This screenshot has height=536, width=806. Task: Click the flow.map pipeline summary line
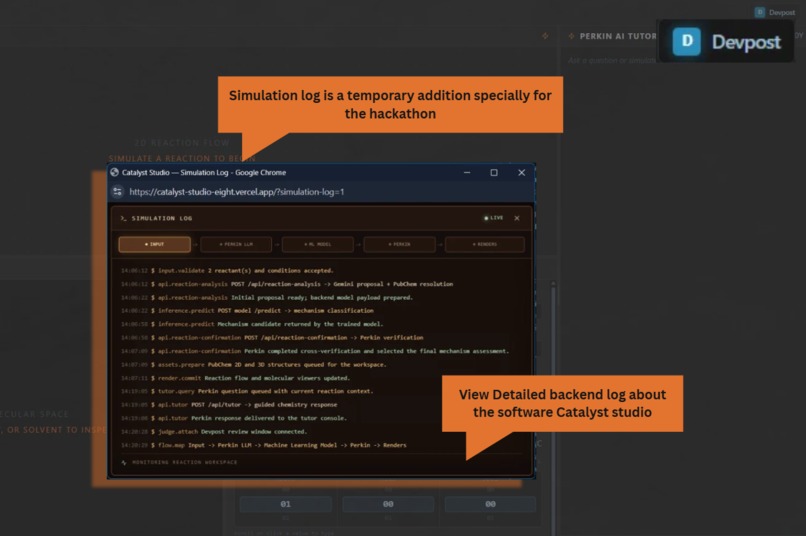click(264, 445)
